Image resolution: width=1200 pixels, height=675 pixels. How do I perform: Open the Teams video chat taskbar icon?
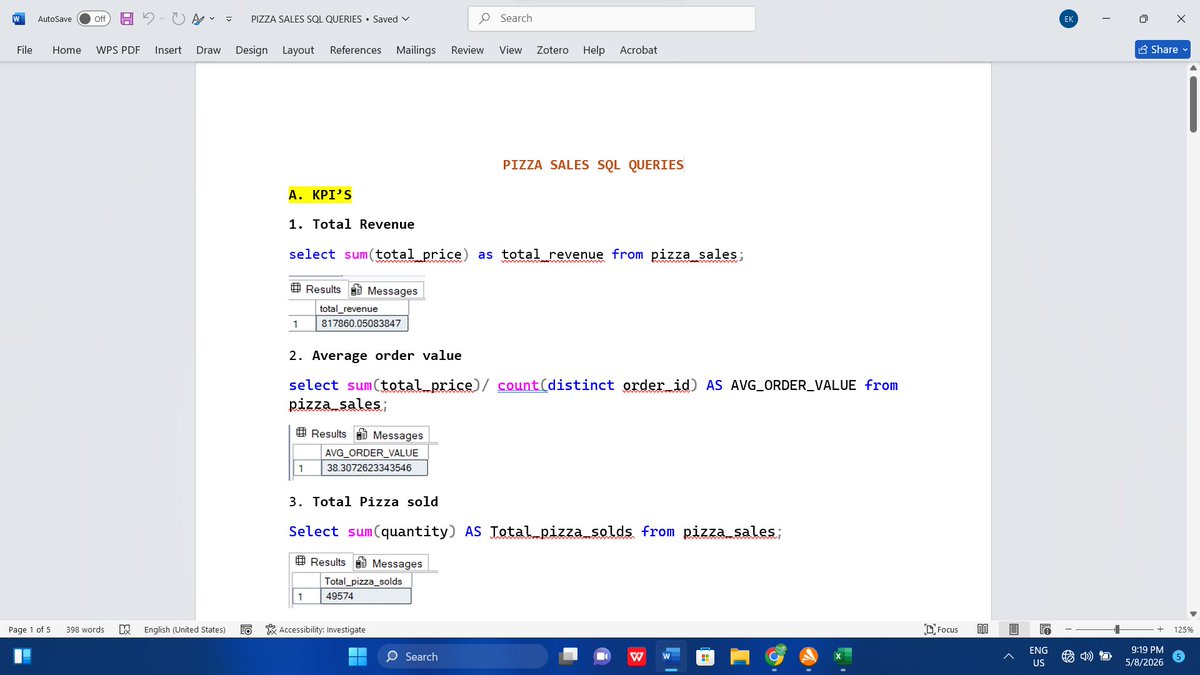[x=602, y=656]
